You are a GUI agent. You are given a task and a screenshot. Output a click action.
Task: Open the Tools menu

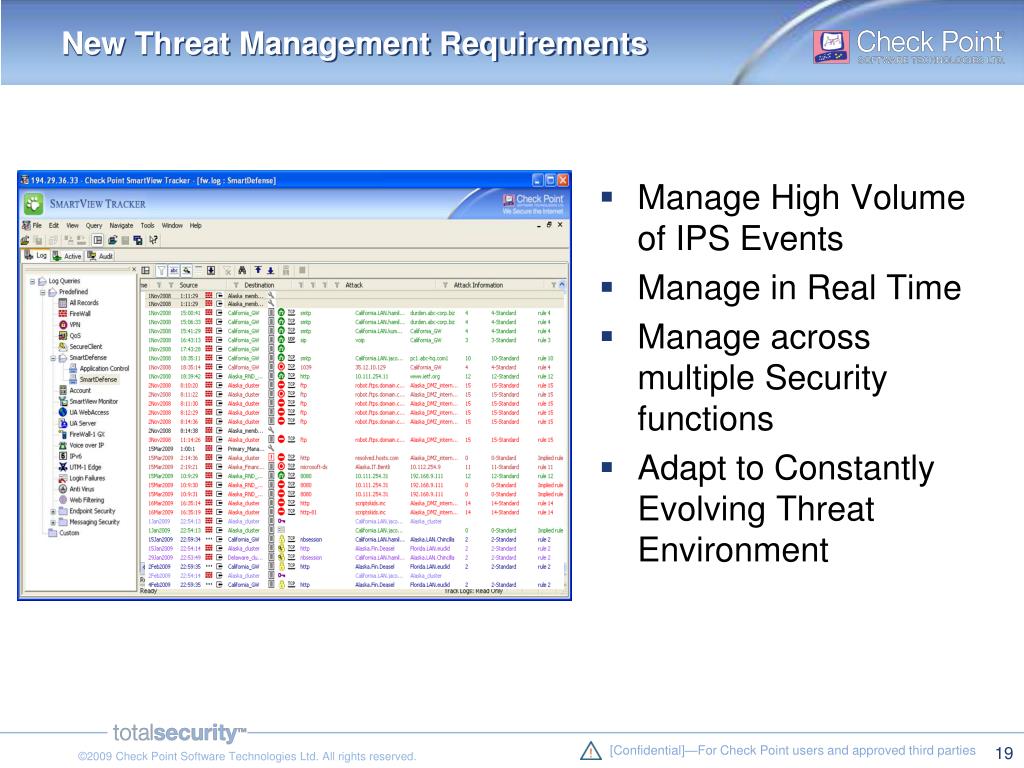click(148, 225)
